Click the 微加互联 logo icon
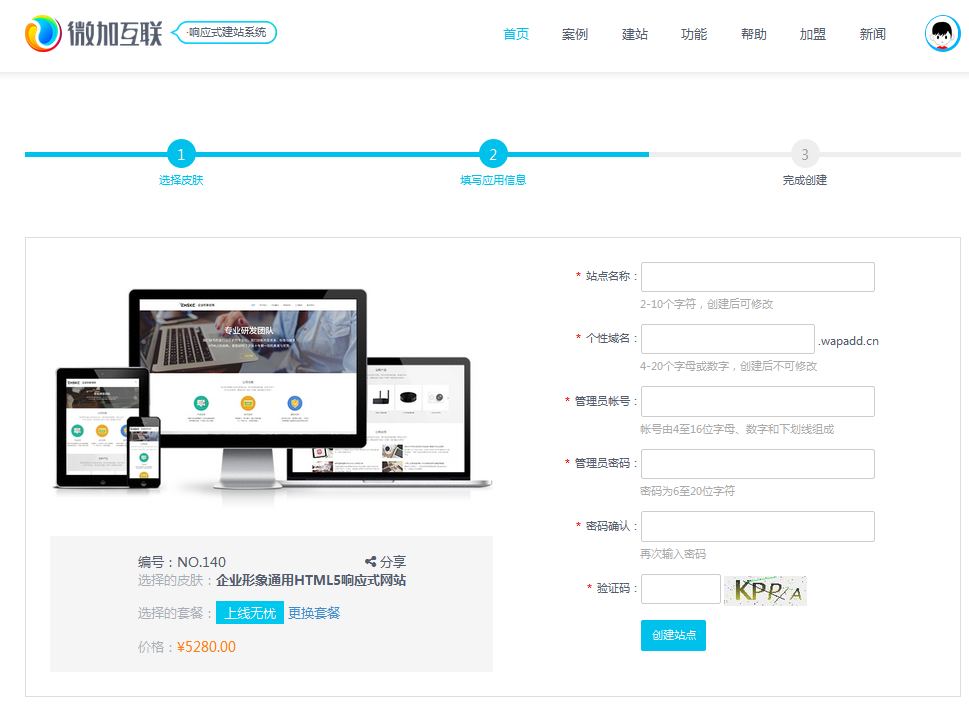 point(43,34)
